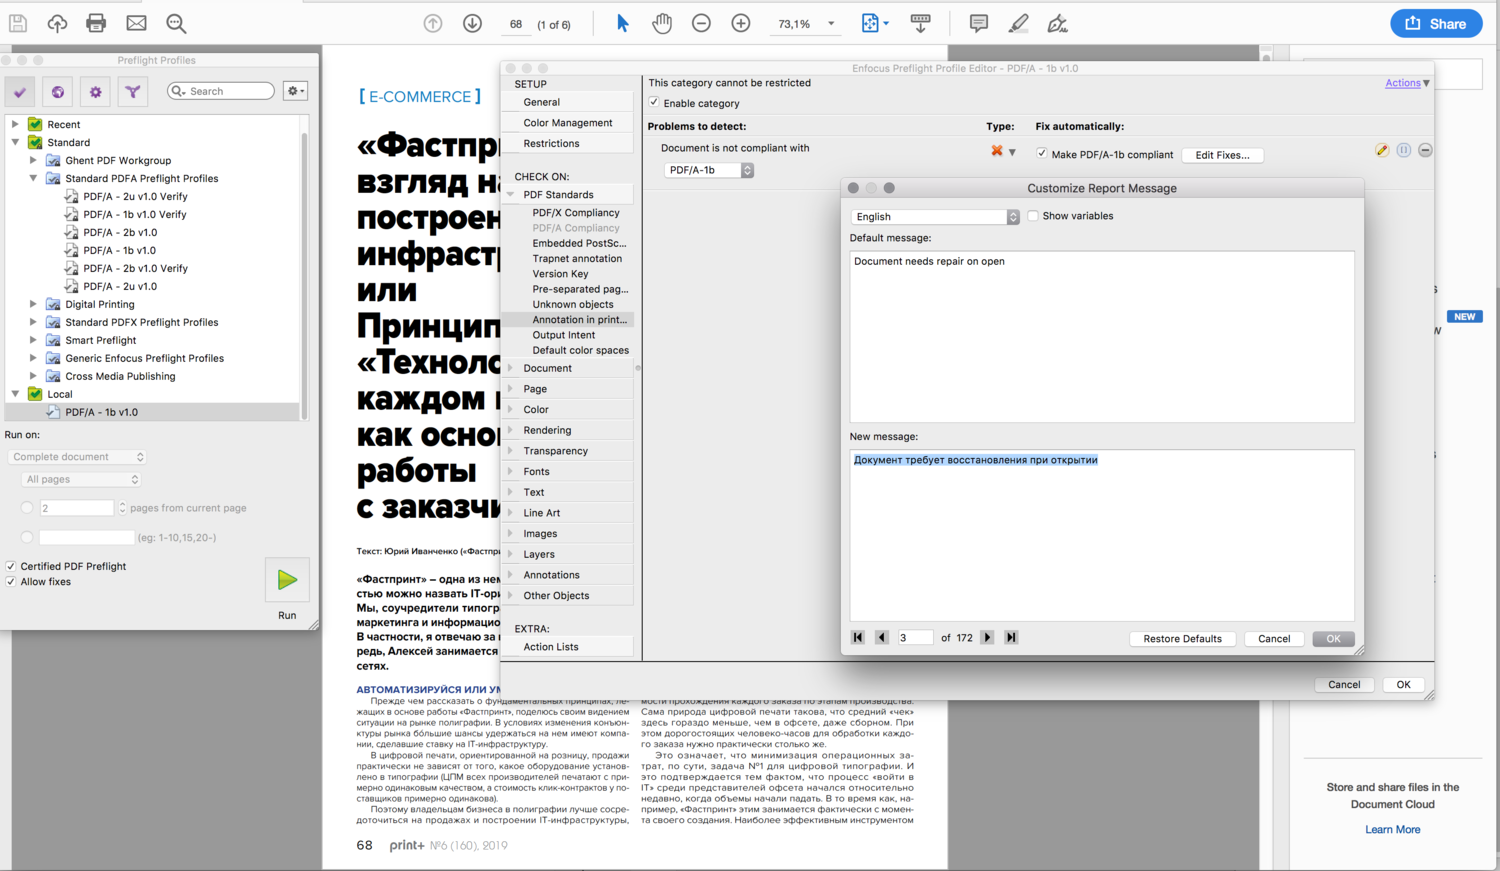Image resolution: width=1500 pixels, height=871 pixels.
Task: Click the message number input field
Action: (x=915, y=638)
